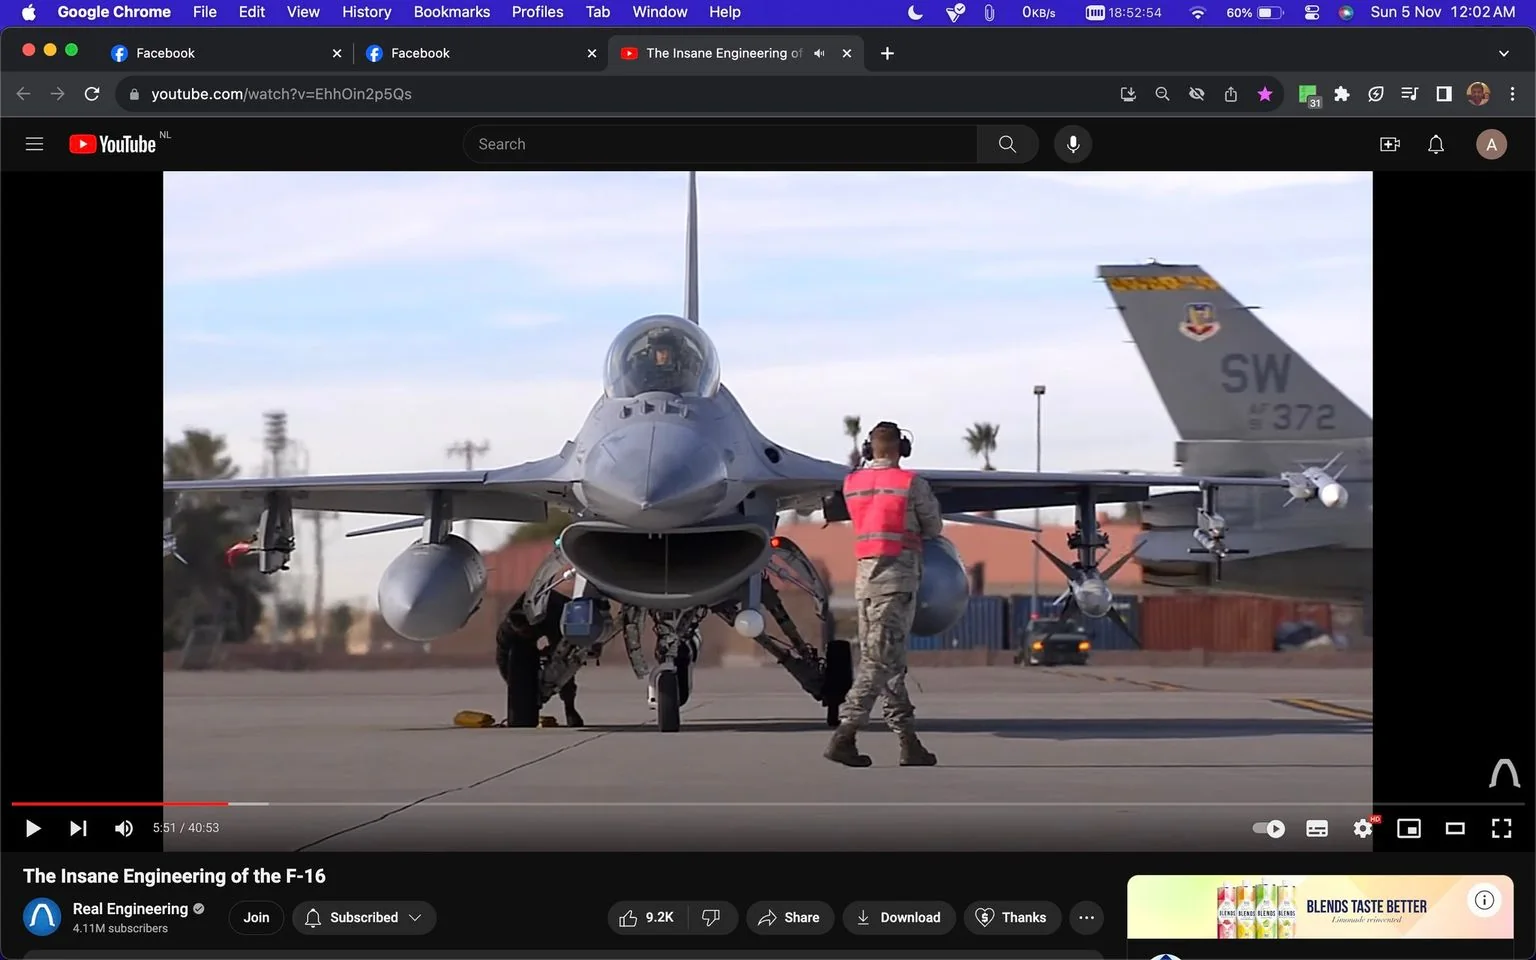Switch to theater mode
Image resolution: width=1536 pixels, height=960 pixels.
(x=1455, y=828)
